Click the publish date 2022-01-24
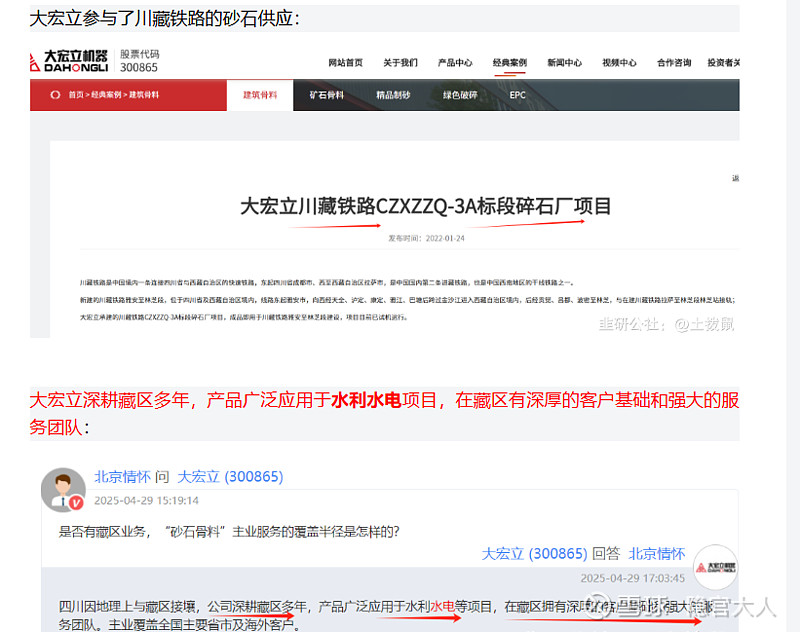The height and width of the screenshot is (632, 800). (445, 238)
